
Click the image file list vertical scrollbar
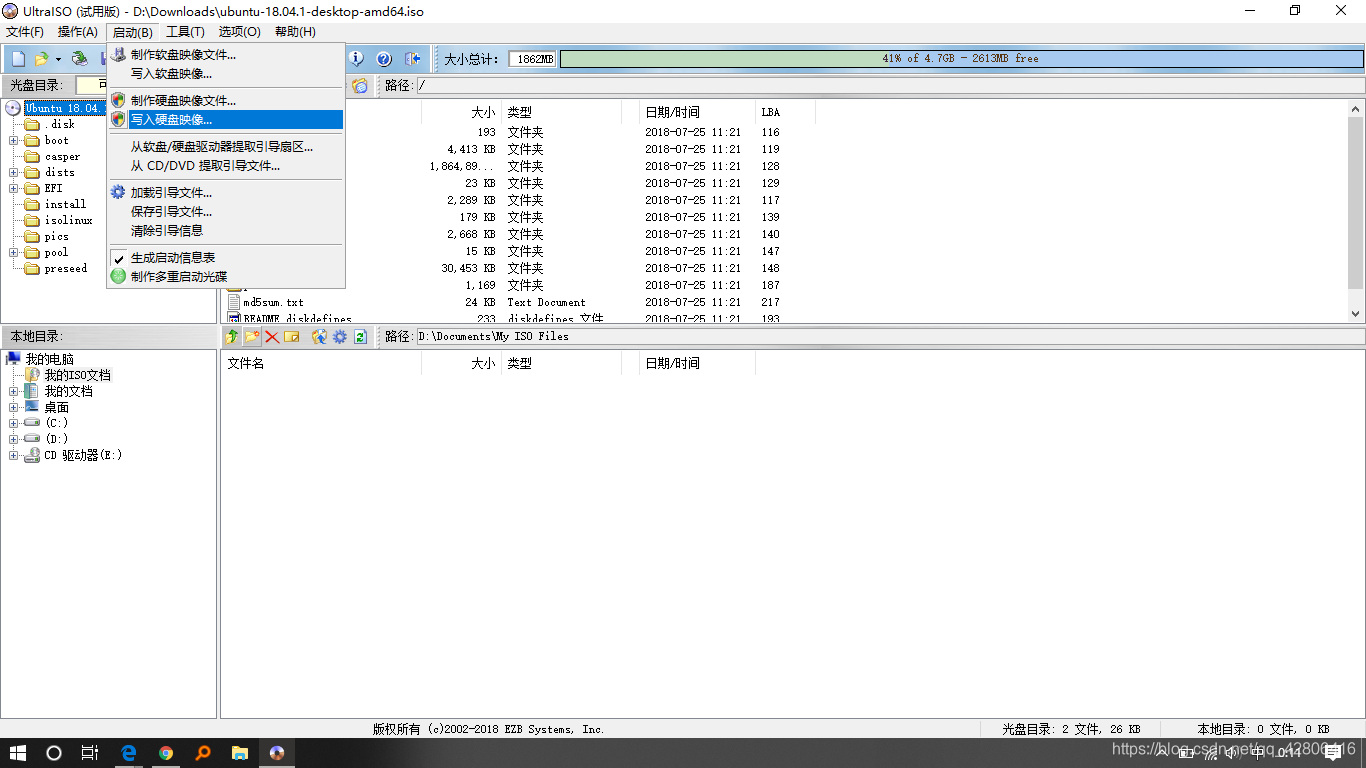coord(1357,212)
